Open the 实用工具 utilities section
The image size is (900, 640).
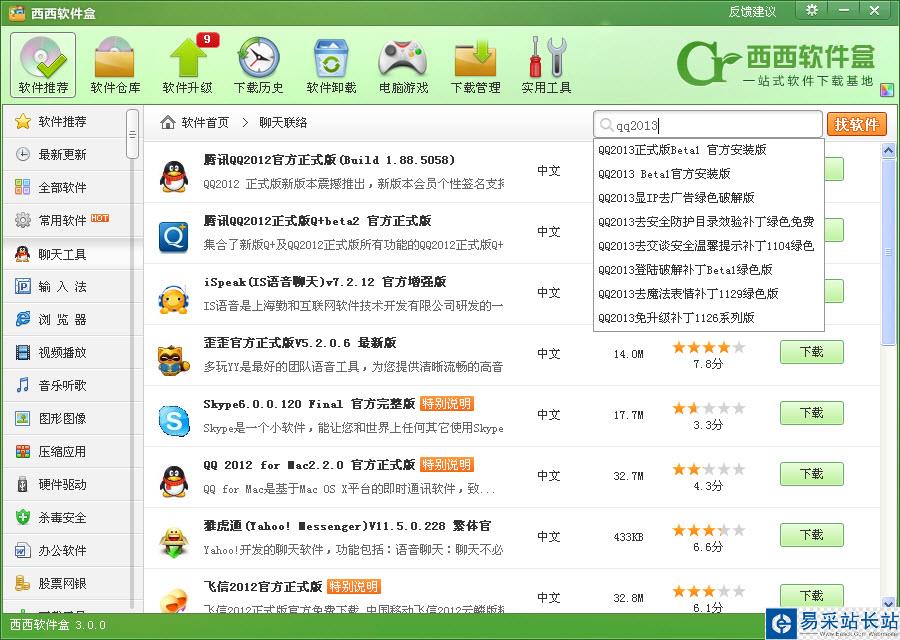[546, 65]
